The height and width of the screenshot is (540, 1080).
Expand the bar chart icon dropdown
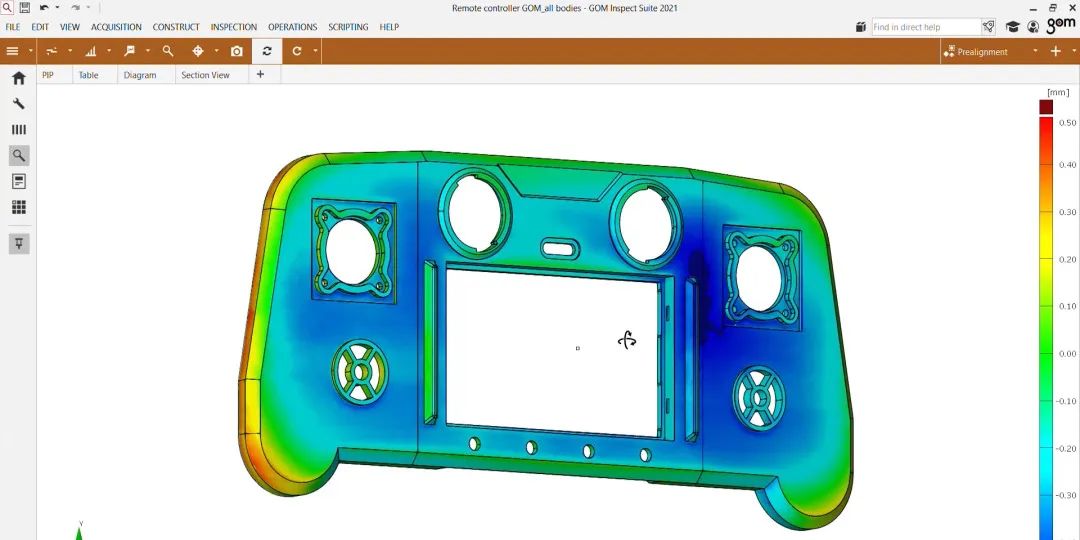(109, 51)
